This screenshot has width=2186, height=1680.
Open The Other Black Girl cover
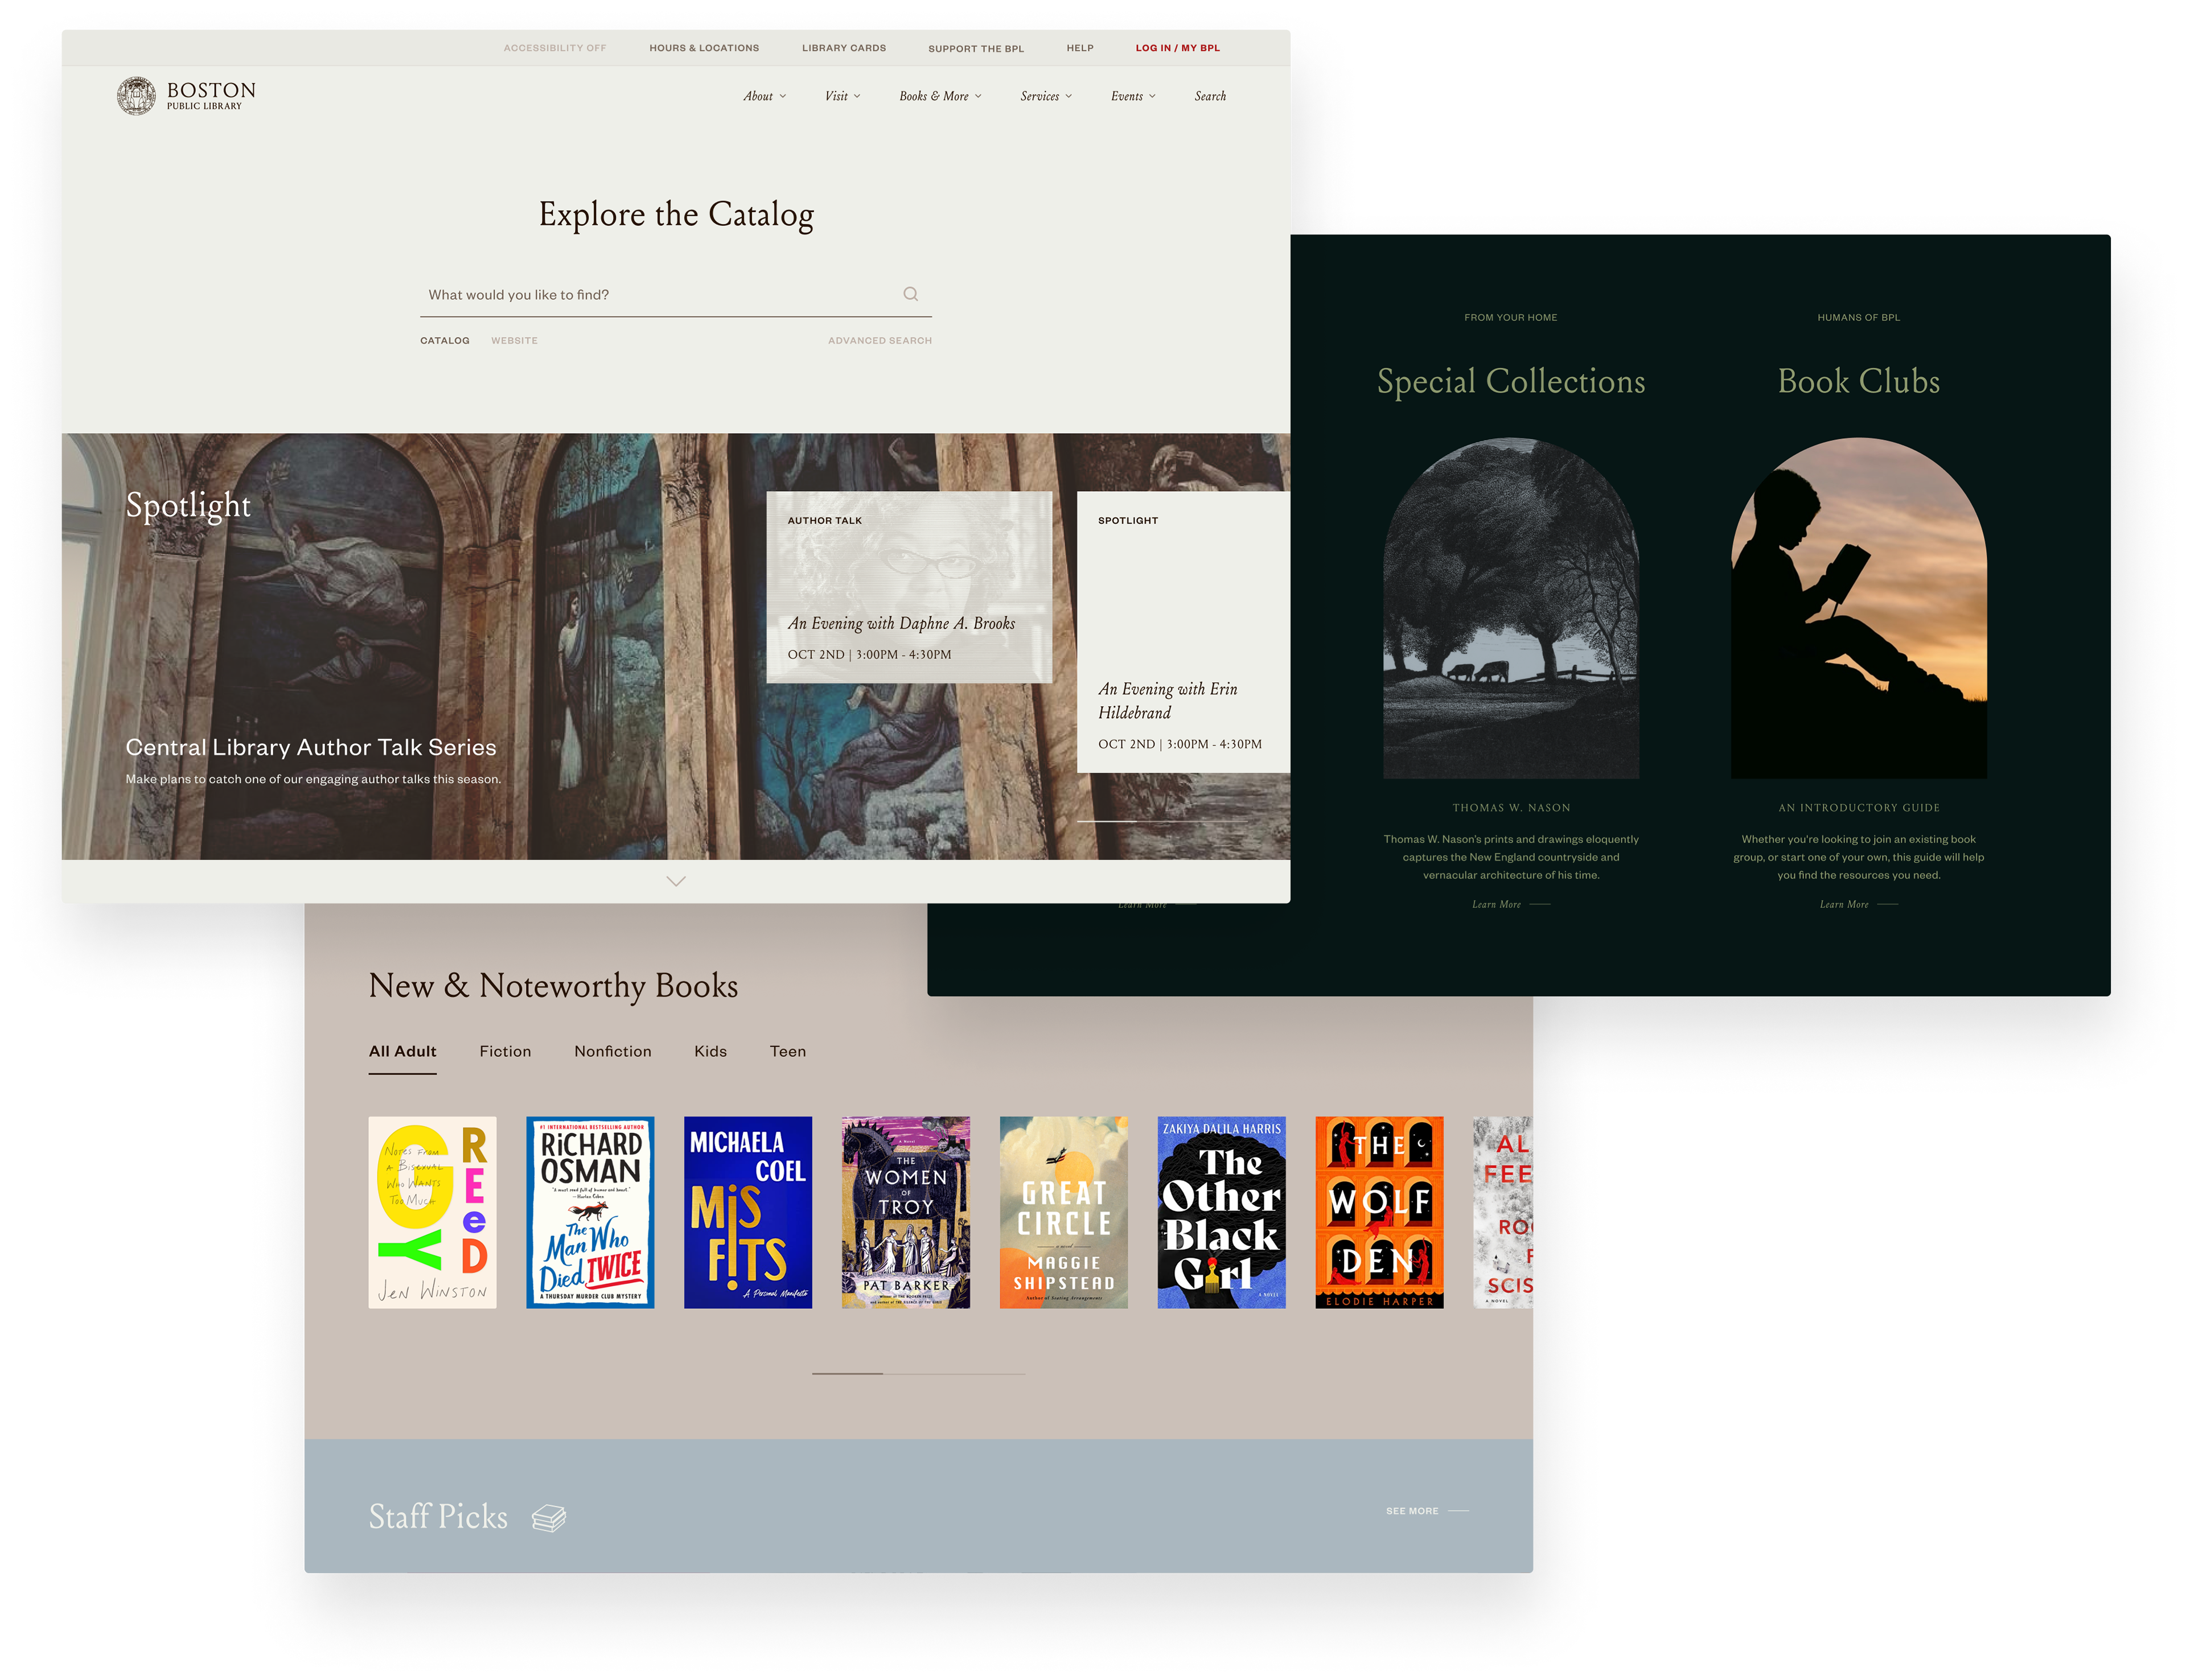(1221, 1212)
